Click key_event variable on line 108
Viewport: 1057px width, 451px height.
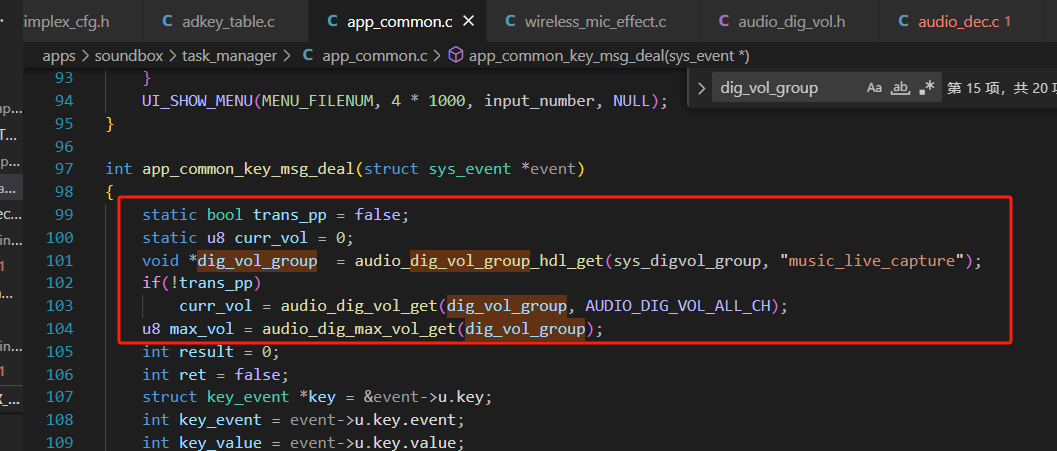[220, 420]
